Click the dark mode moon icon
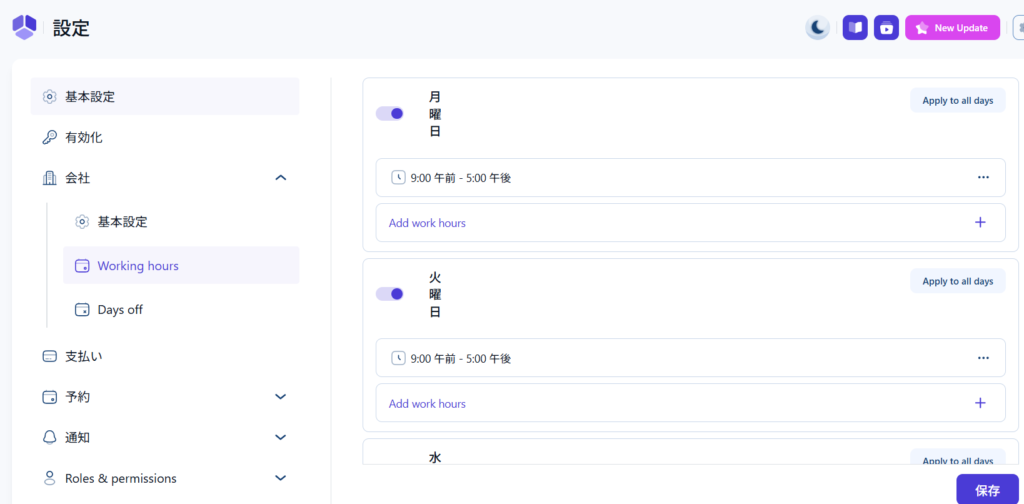Screen dimensions: 1024x504 (x=818, y=28)
